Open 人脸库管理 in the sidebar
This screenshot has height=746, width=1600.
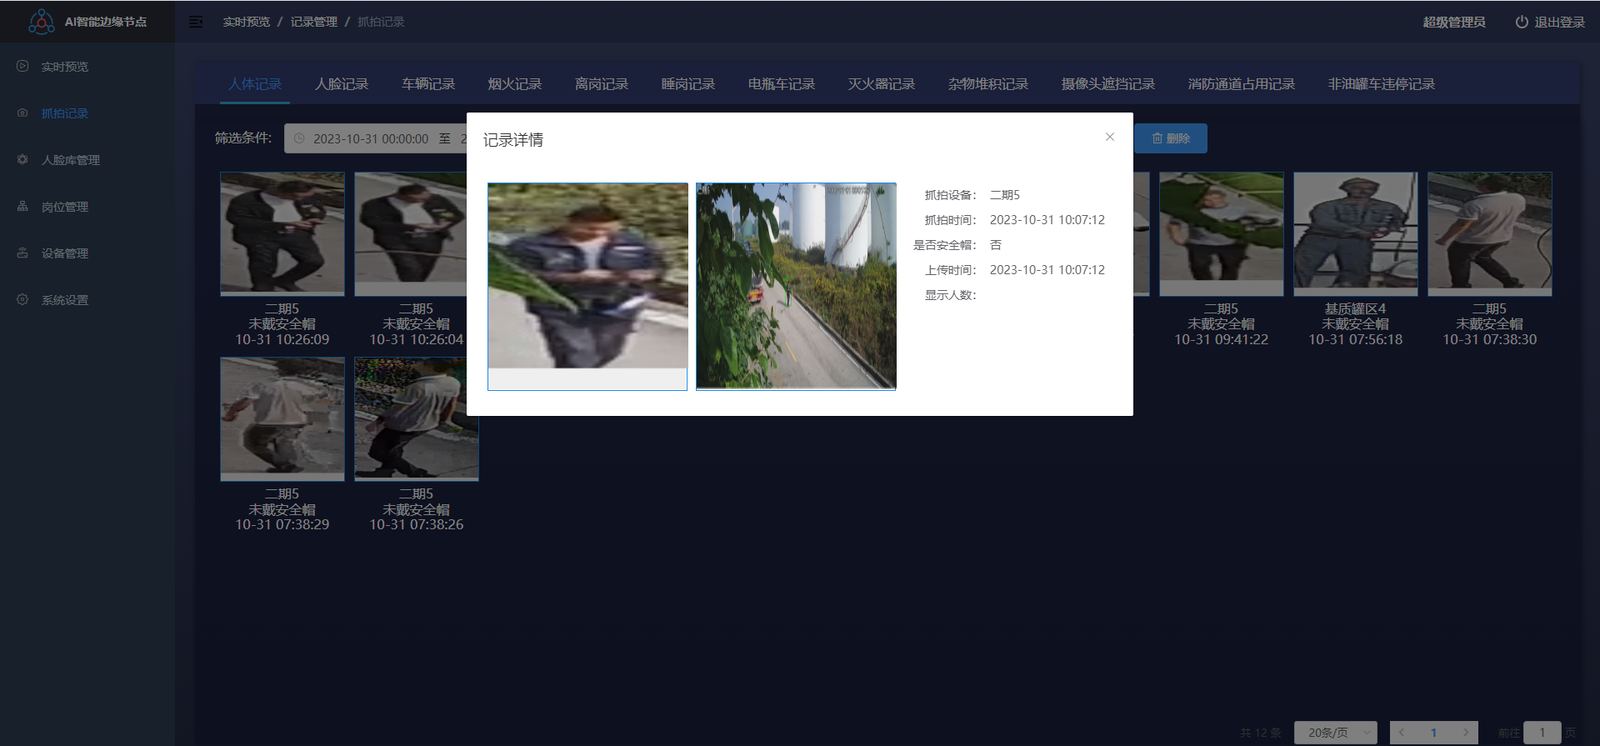tap(70, 160)
